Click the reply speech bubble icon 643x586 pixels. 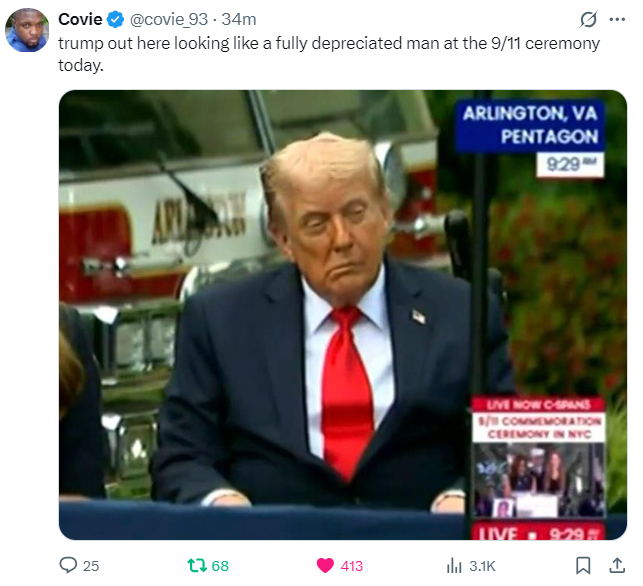pos(68,565)
